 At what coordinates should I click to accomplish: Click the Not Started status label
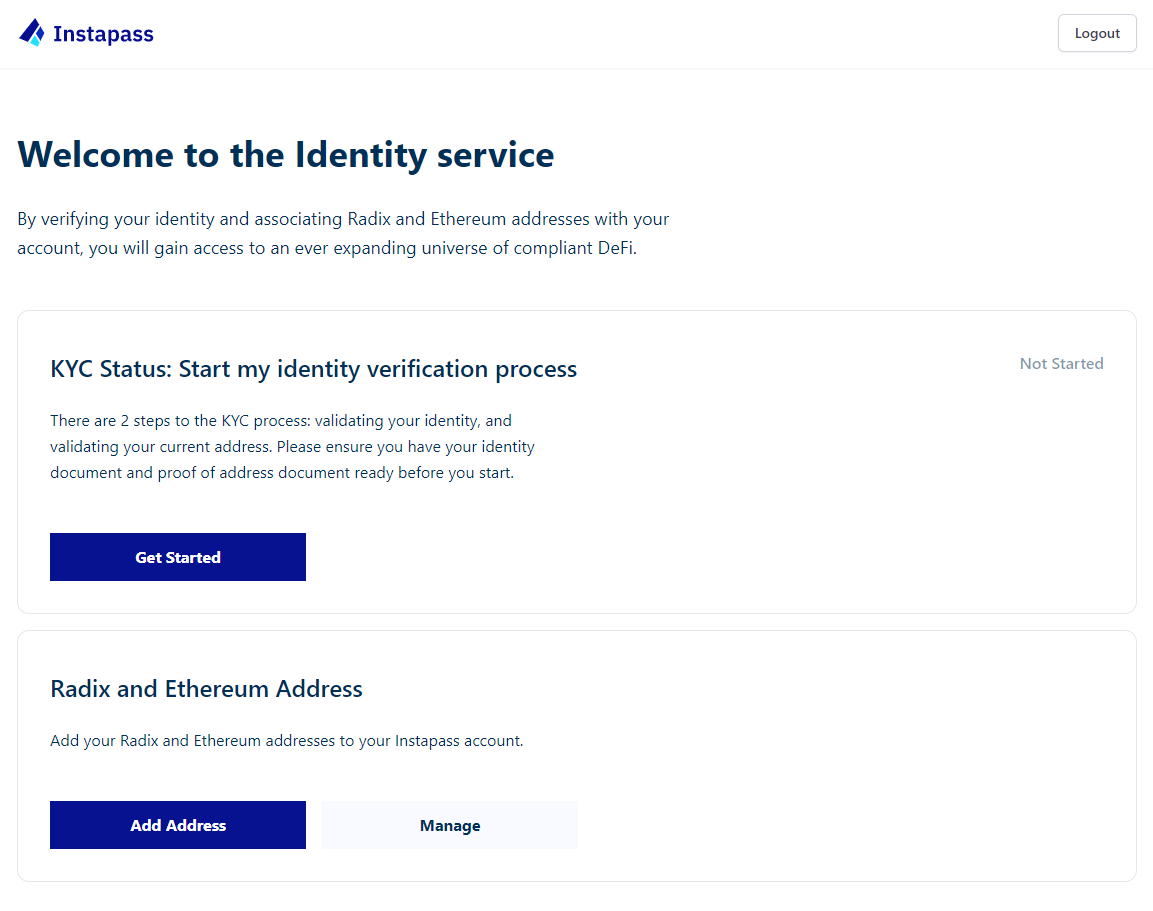click(x=1061, y=363)
